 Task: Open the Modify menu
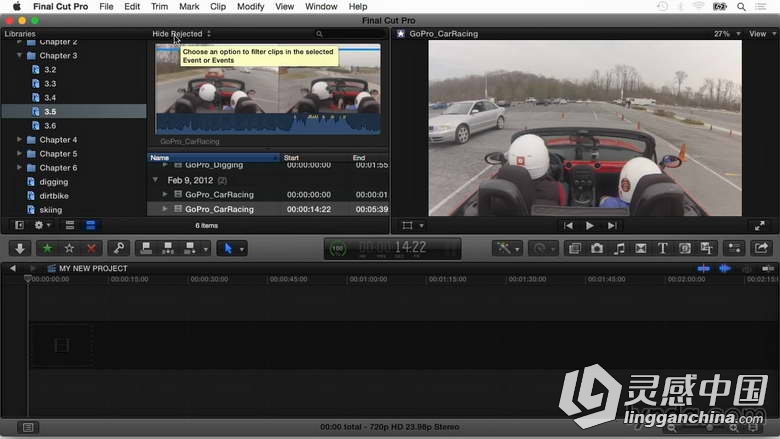tap(250, 6)
